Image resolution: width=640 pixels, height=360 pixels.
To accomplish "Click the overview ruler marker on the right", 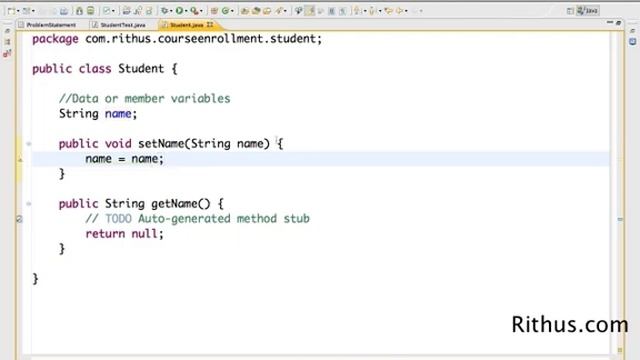I will [620, 220].
